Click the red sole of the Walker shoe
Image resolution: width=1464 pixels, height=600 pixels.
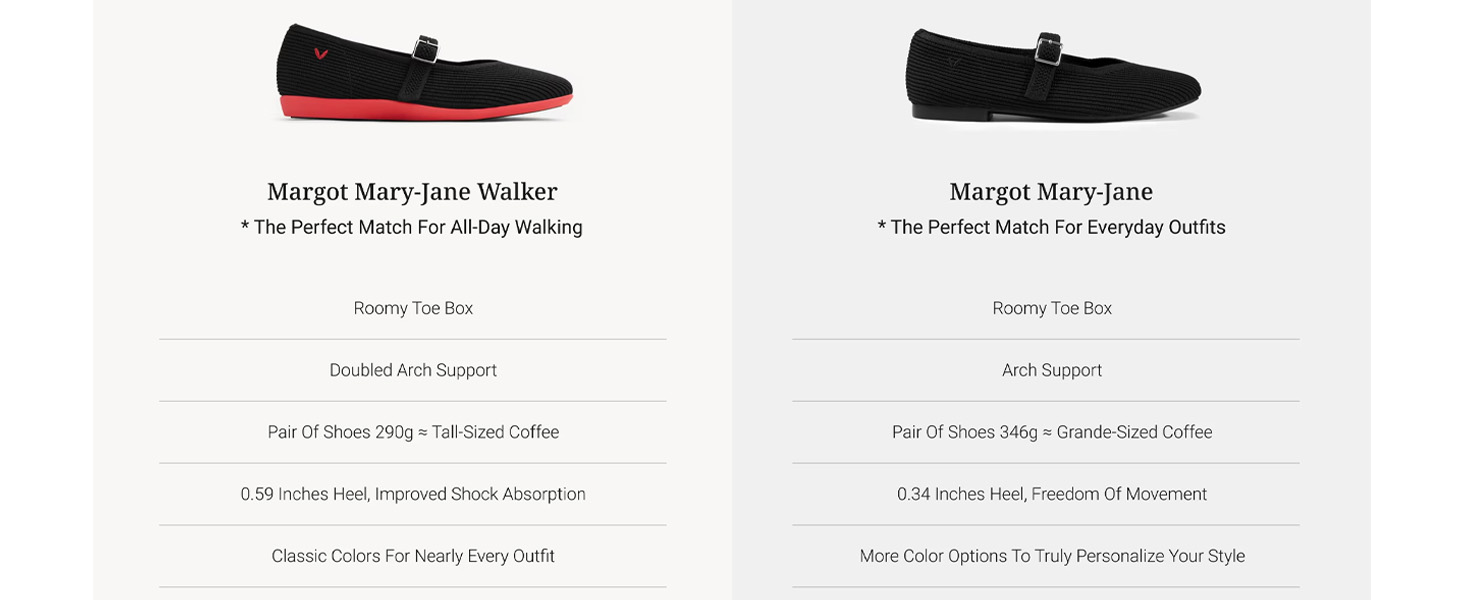(420, 107)
